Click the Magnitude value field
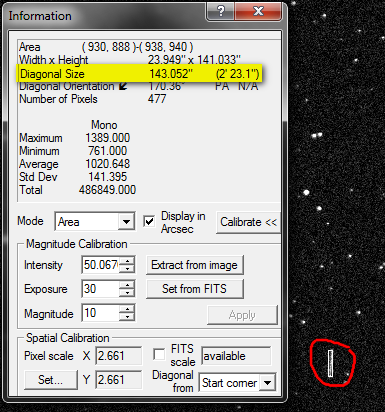 click(x=100, y=313)
